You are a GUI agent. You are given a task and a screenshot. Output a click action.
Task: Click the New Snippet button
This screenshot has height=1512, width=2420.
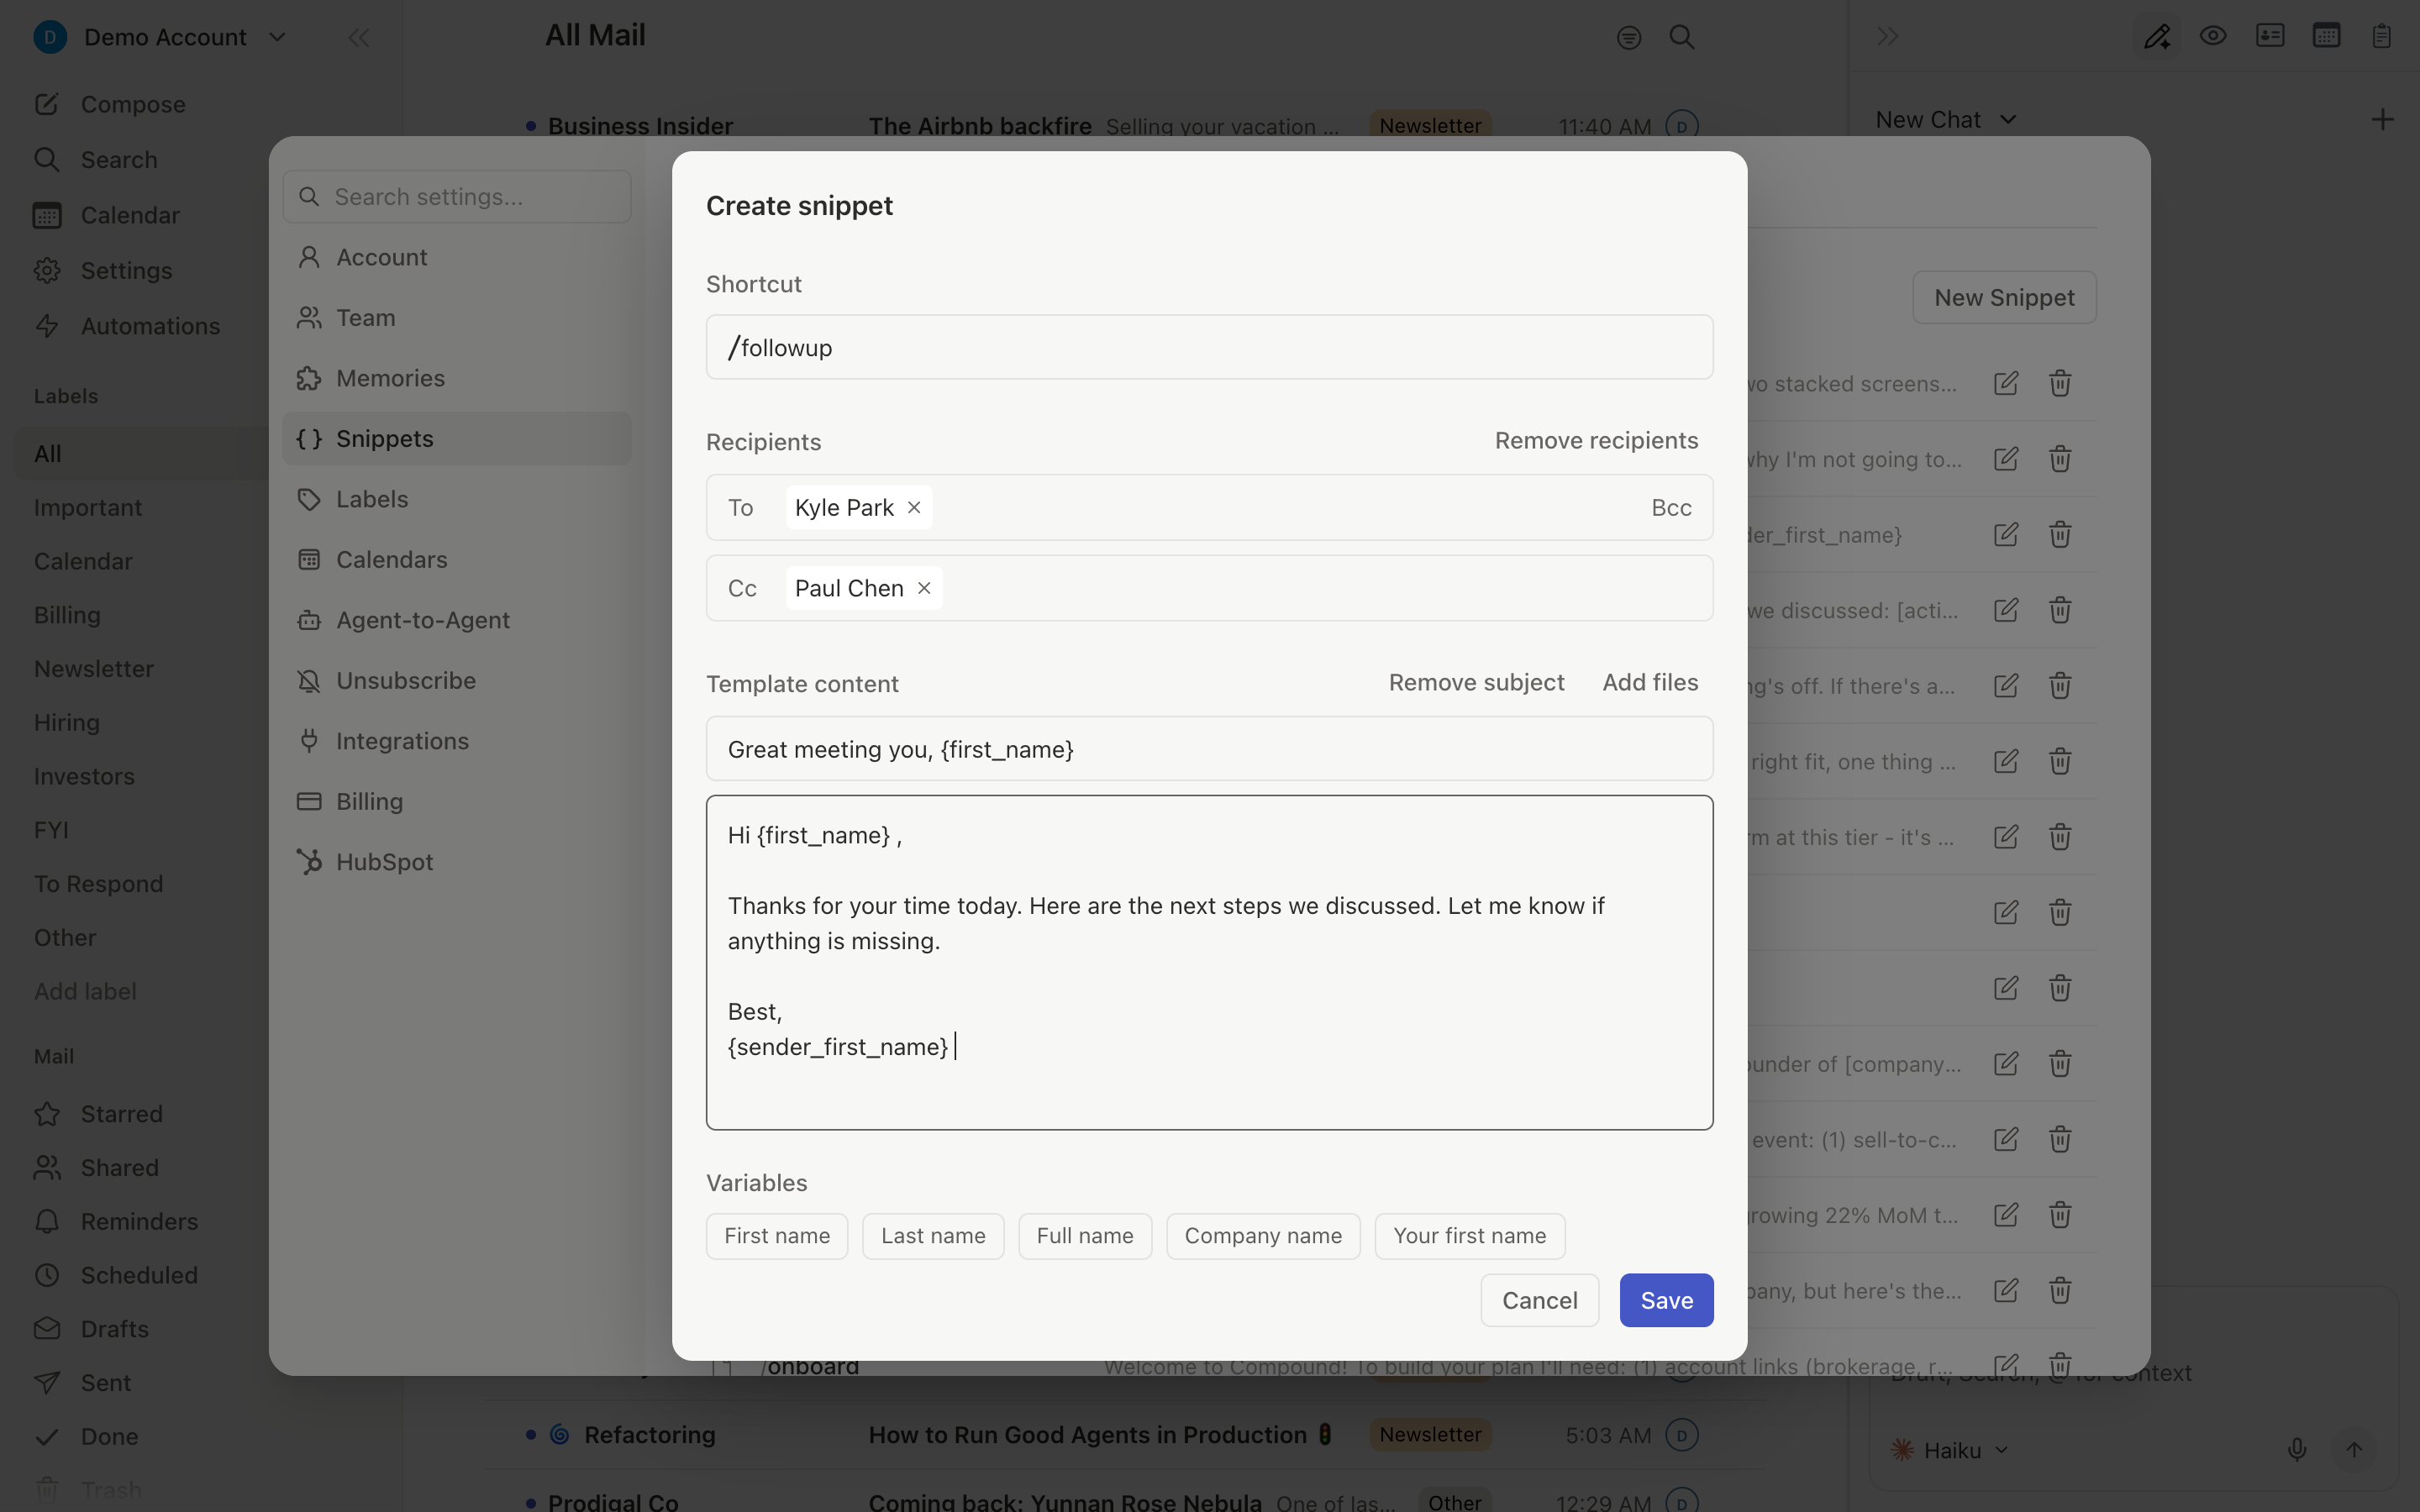(2004, 297)
